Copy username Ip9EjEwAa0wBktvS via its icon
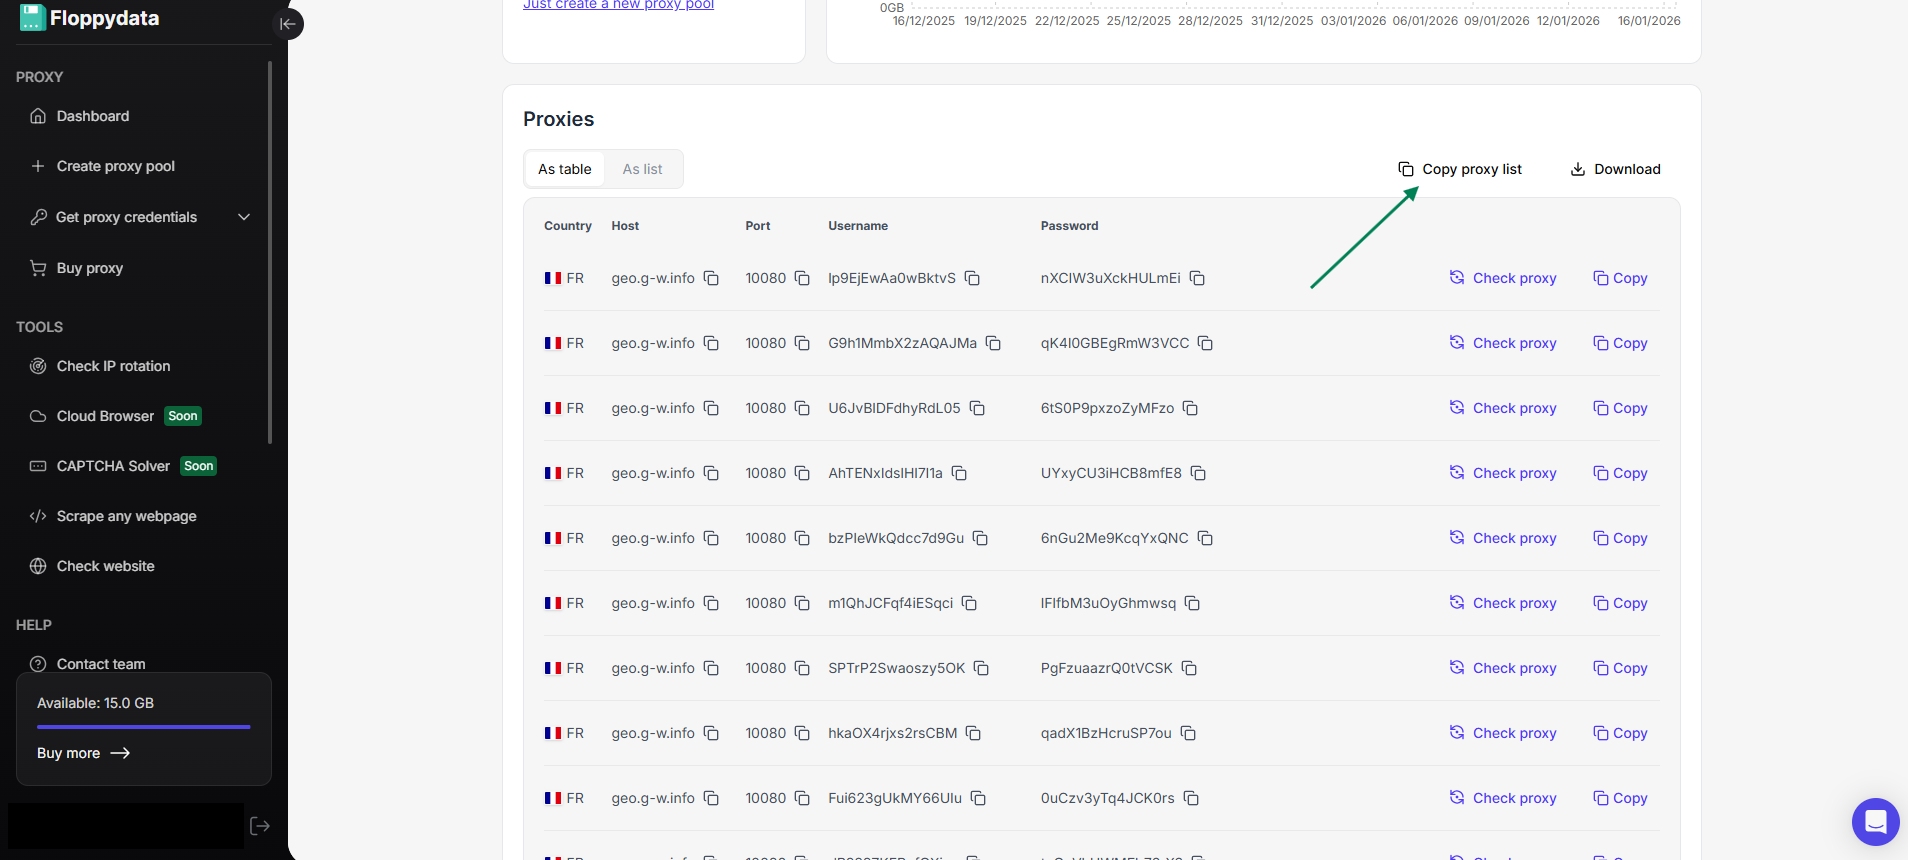Image resolution: width=1908 pixels, height=860 pixels. (x=972, y=278)
